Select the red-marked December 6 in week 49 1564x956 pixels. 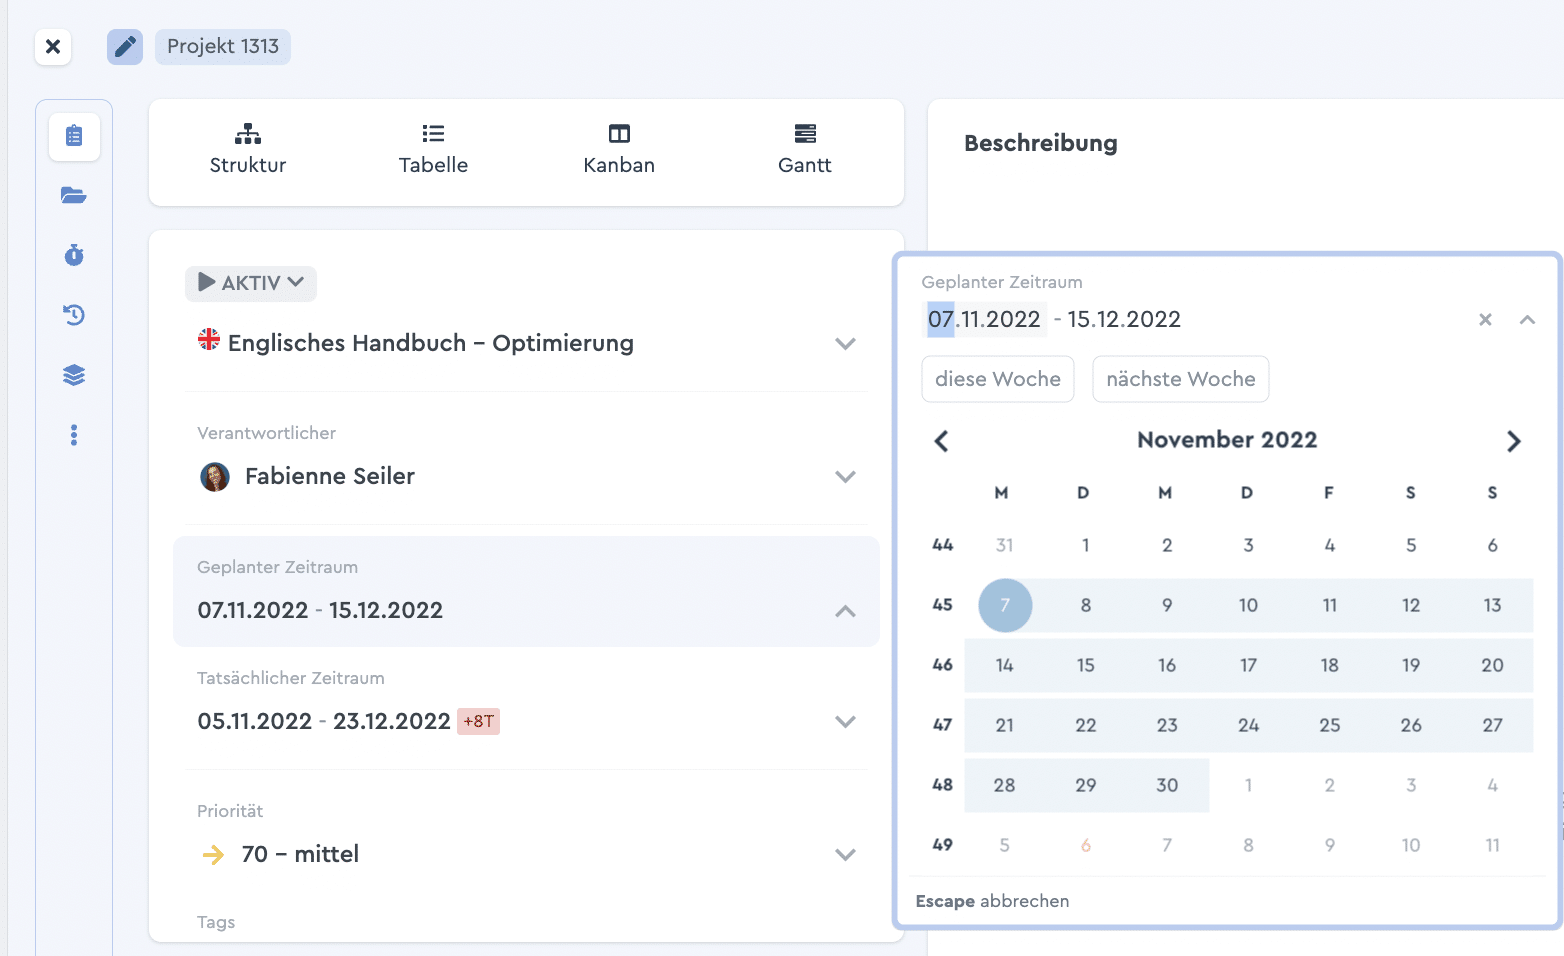click(1086, 845)
